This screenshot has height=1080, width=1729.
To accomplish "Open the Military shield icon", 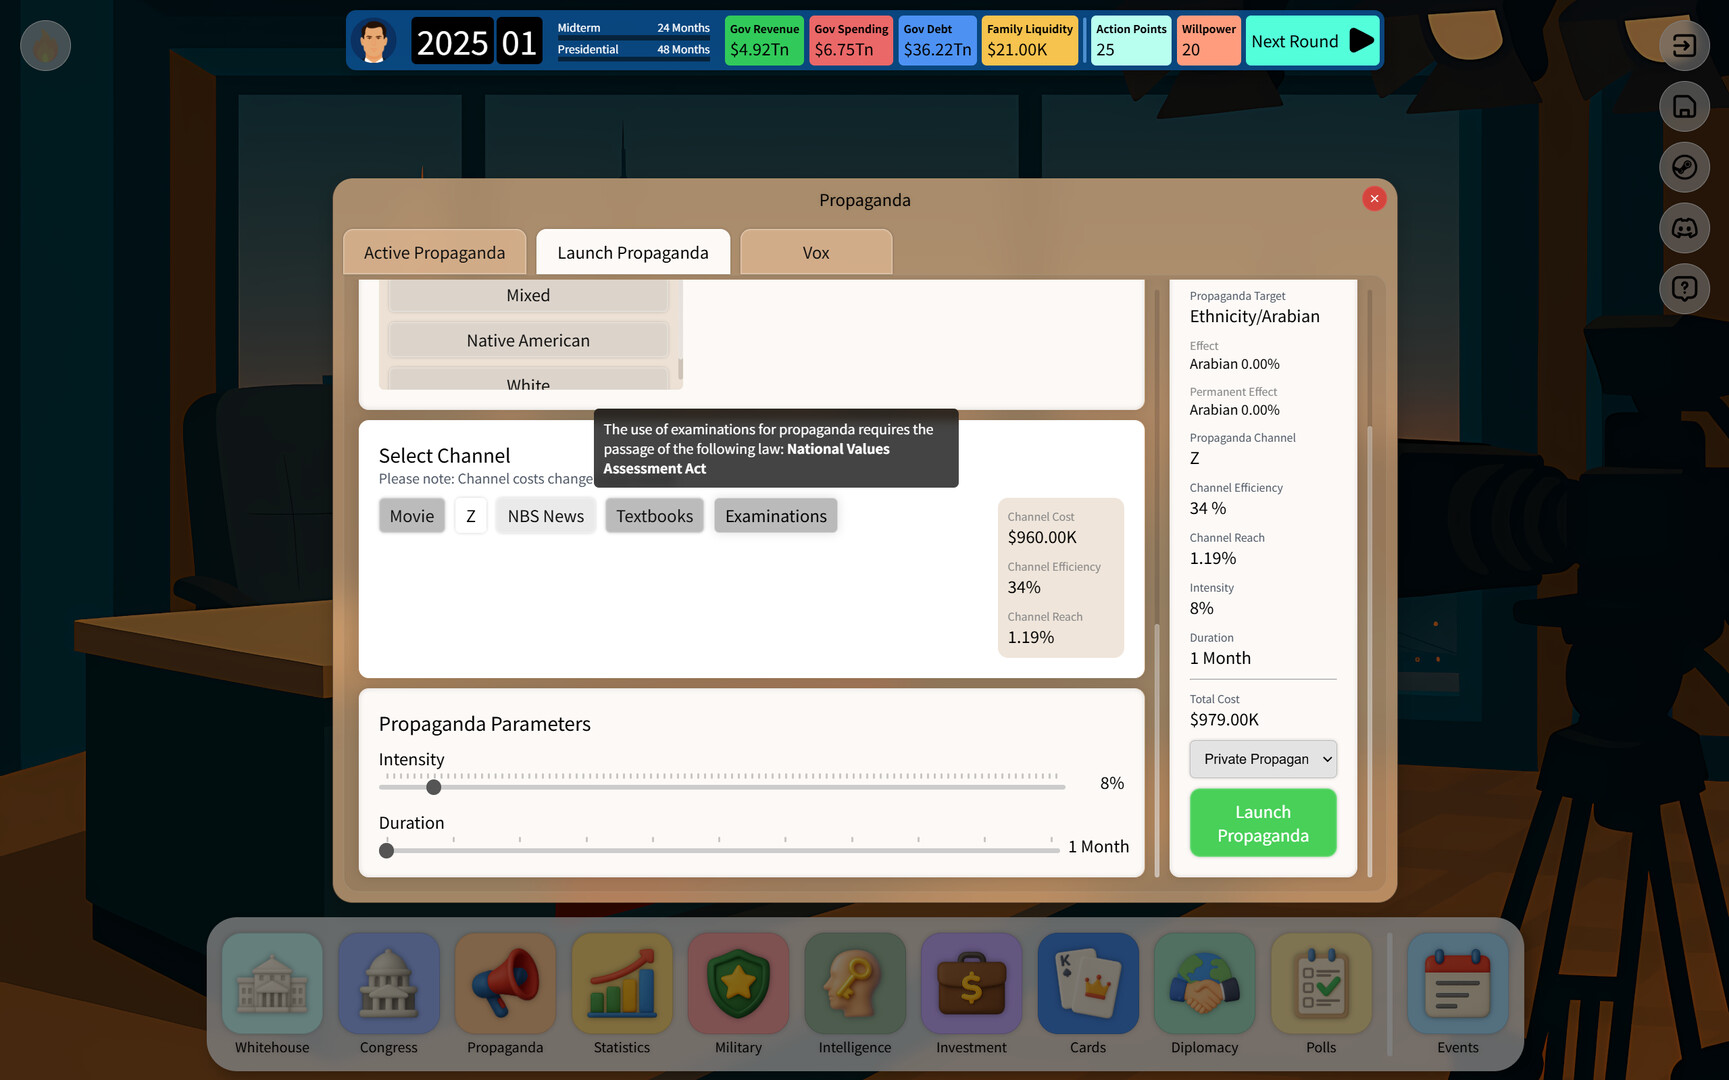I will (738, 984).
